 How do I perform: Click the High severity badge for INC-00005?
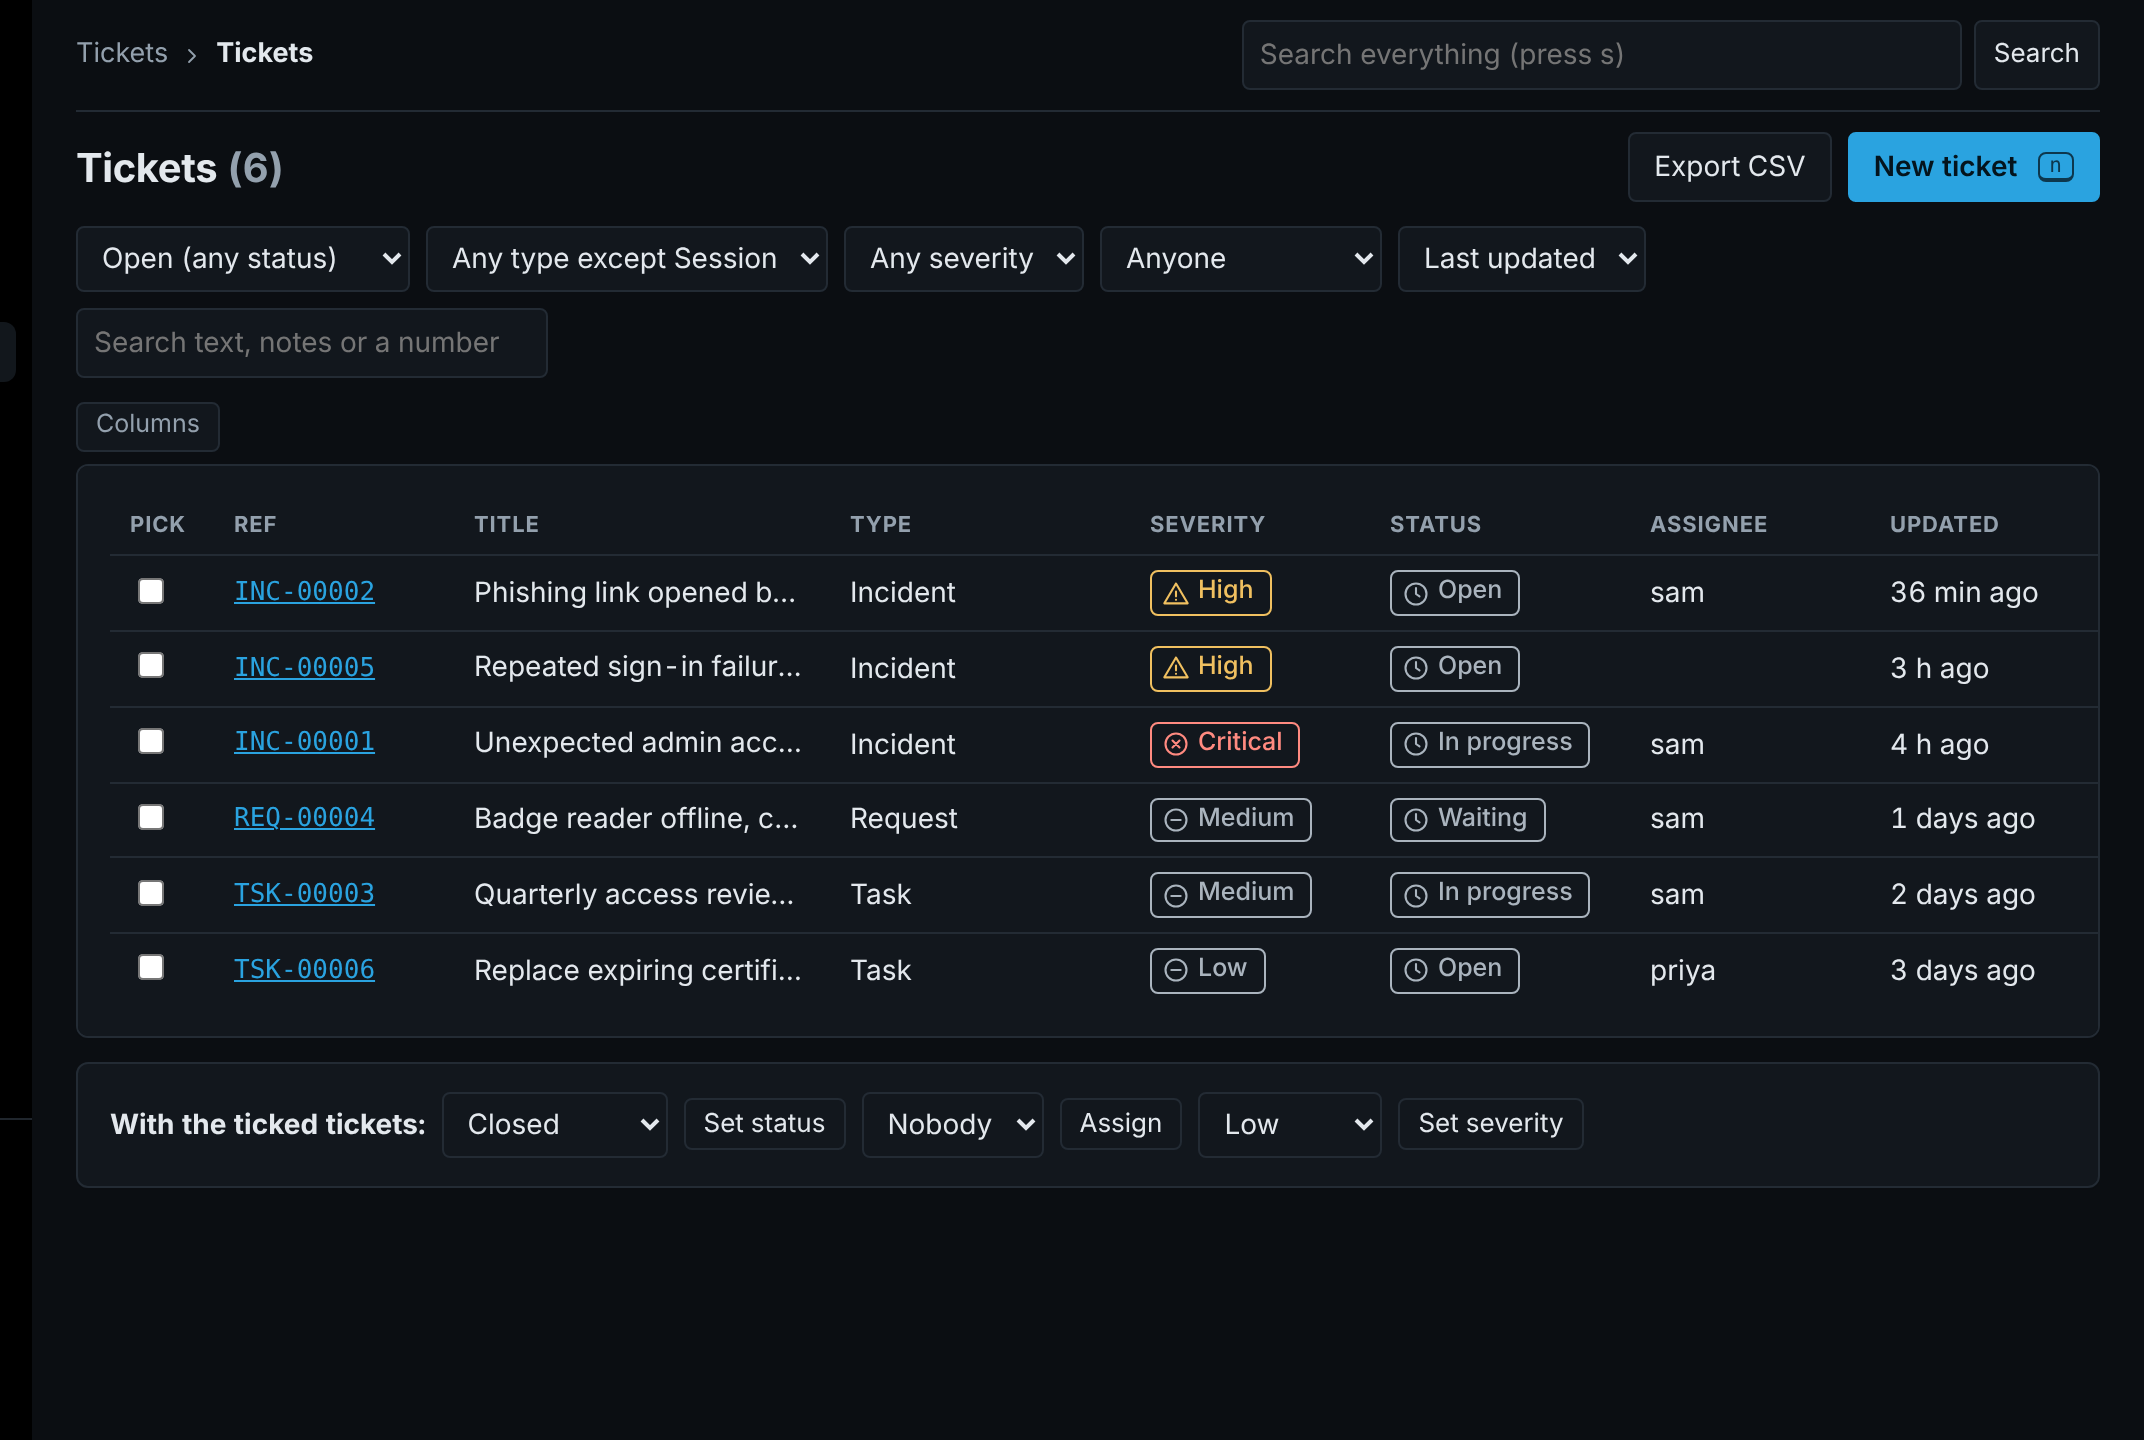click(x=1210, y=668)
